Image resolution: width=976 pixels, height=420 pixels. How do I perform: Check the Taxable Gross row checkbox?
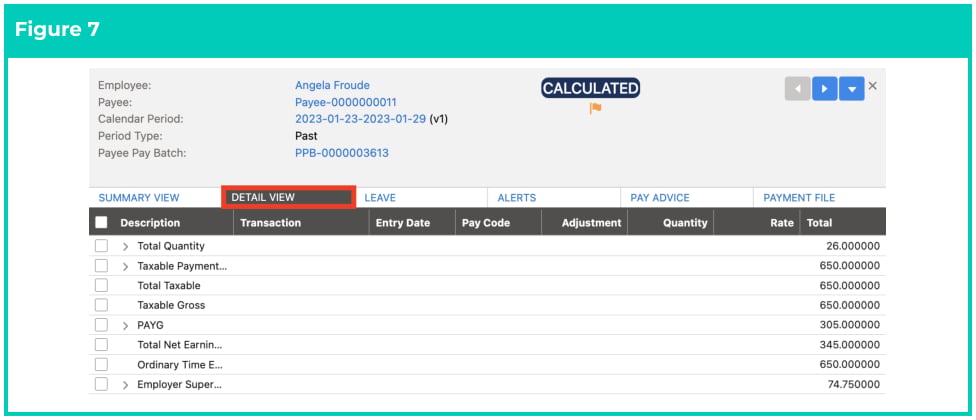coord(101,305)
